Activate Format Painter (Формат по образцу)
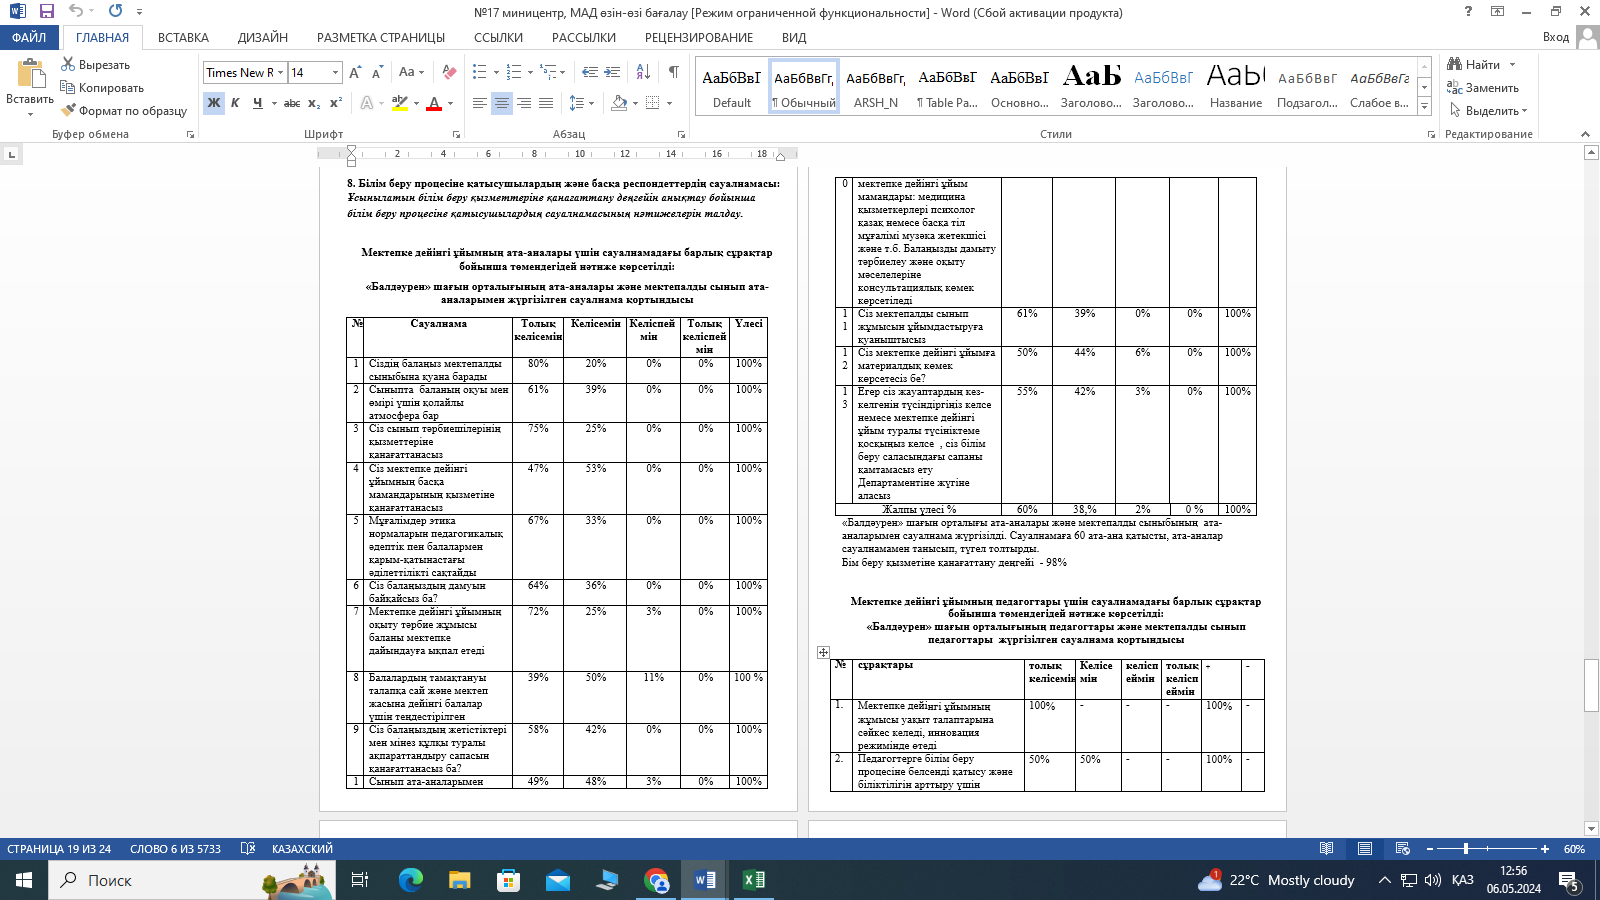1600x900 pixels. [124, 110]
